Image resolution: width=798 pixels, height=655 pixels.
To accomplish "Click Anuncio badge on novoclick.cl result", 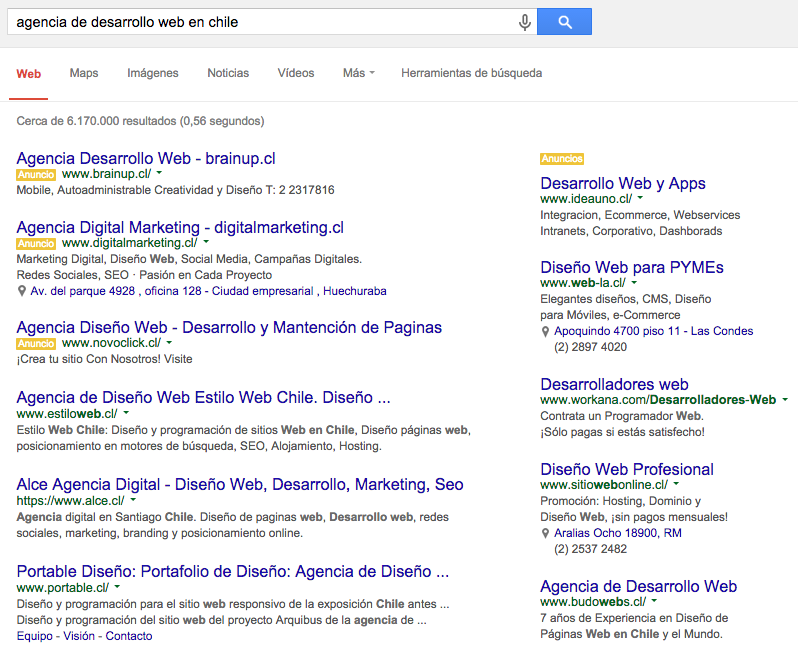I will (36, 344).
